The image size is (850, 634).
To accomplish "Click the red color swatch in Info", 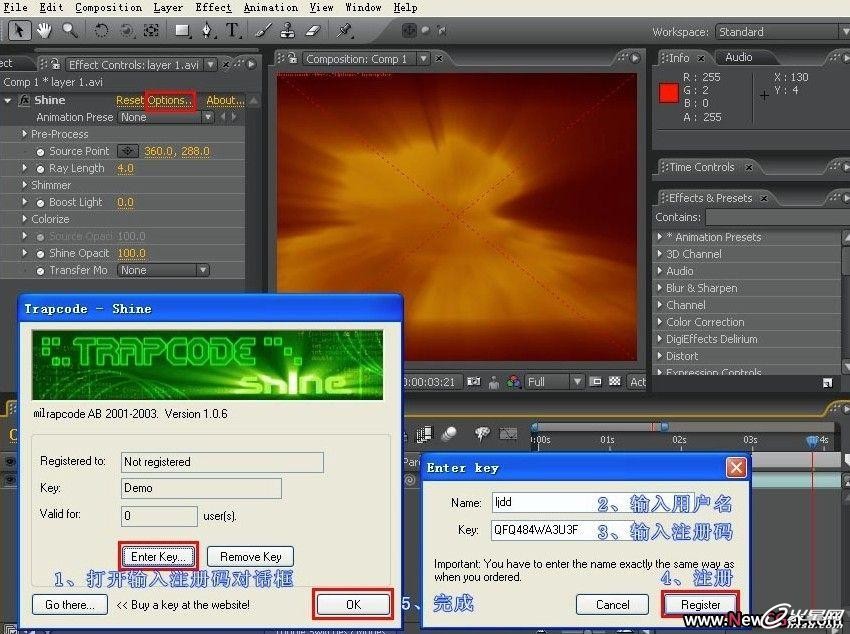I will pyautogui.click(x=669, y=94).
